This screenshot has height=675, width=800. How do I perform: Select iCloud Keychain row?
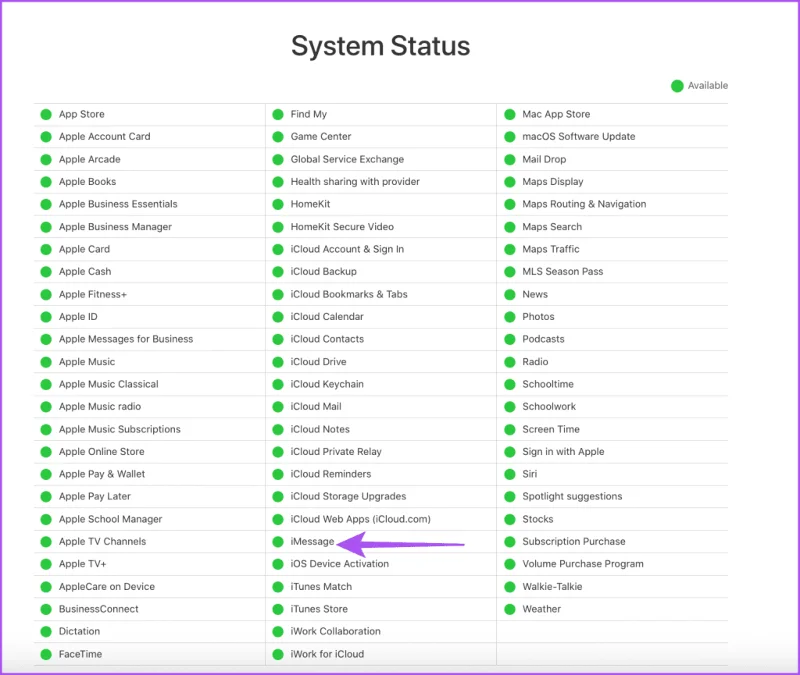pyautogui.click(x=327, y=384)
